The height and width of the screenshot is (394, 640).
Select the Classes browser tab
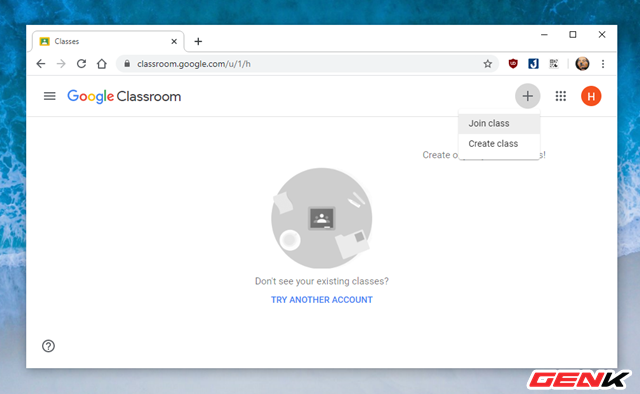coord(108,41)
